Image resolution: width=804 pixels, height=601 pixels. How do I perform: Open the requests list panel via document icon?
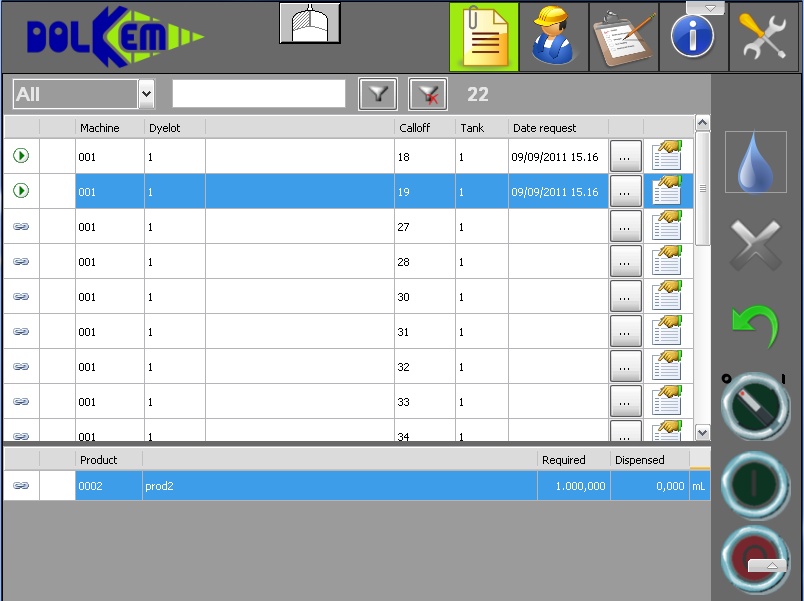(484, 37)
